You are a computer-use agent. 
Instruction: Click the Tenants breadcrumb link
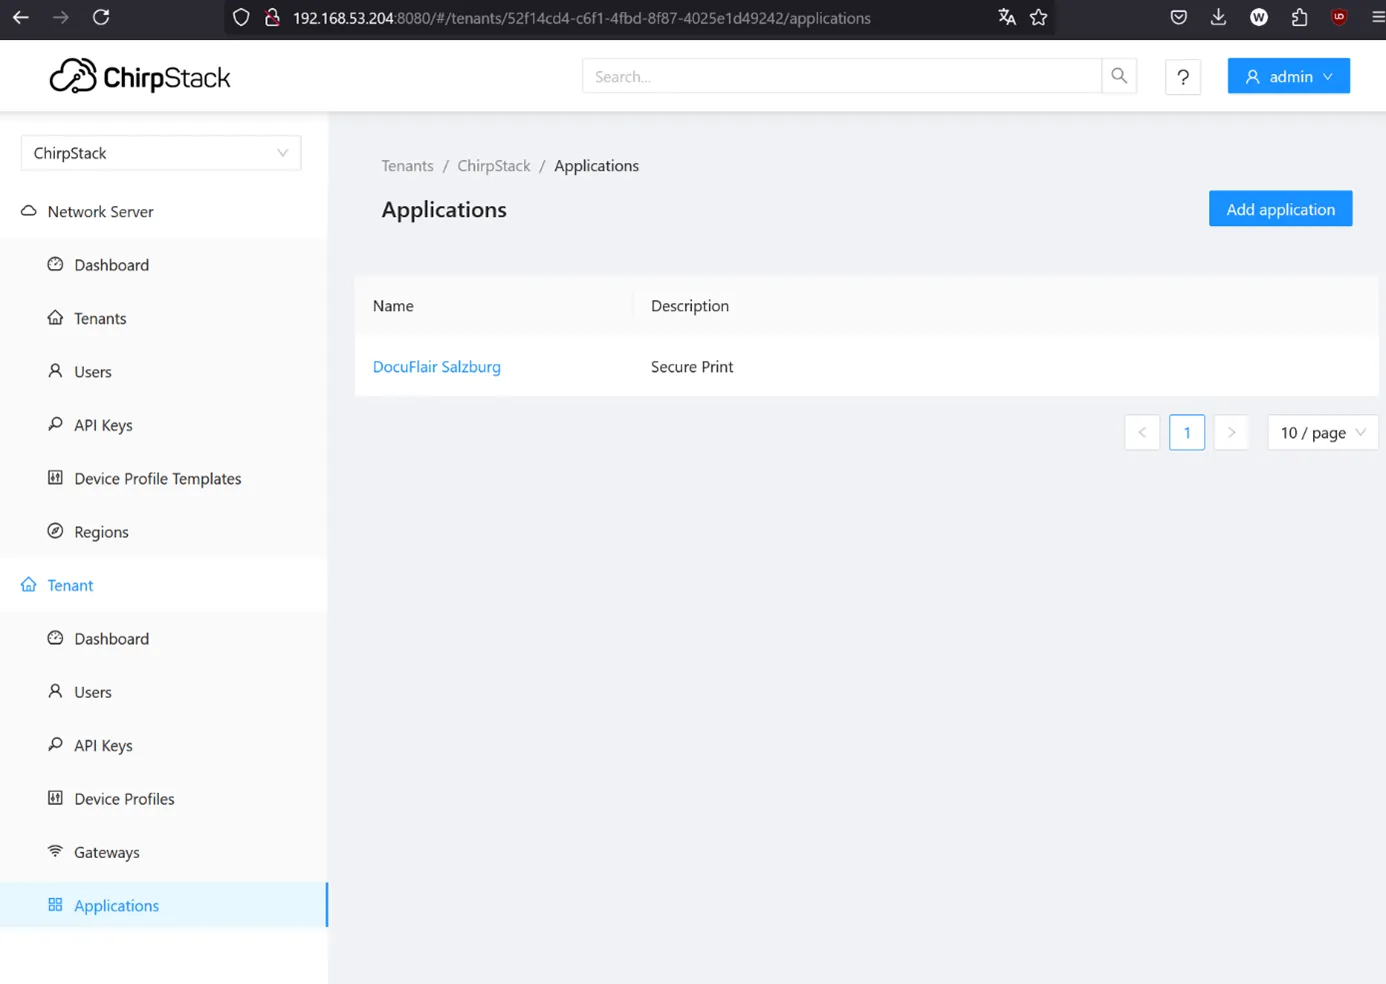click(x=407, y=166)
